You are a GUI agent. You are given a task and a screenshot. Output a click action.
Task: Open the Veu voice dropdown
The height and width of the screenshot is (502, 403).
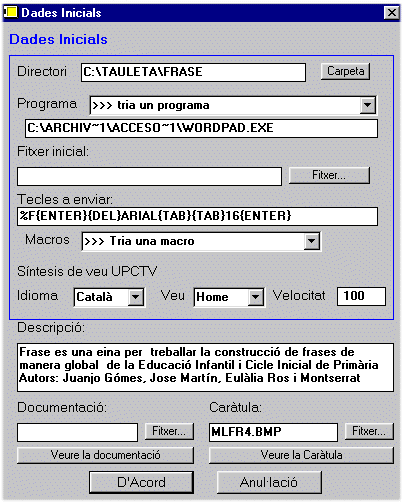click(x=256, y=297)
